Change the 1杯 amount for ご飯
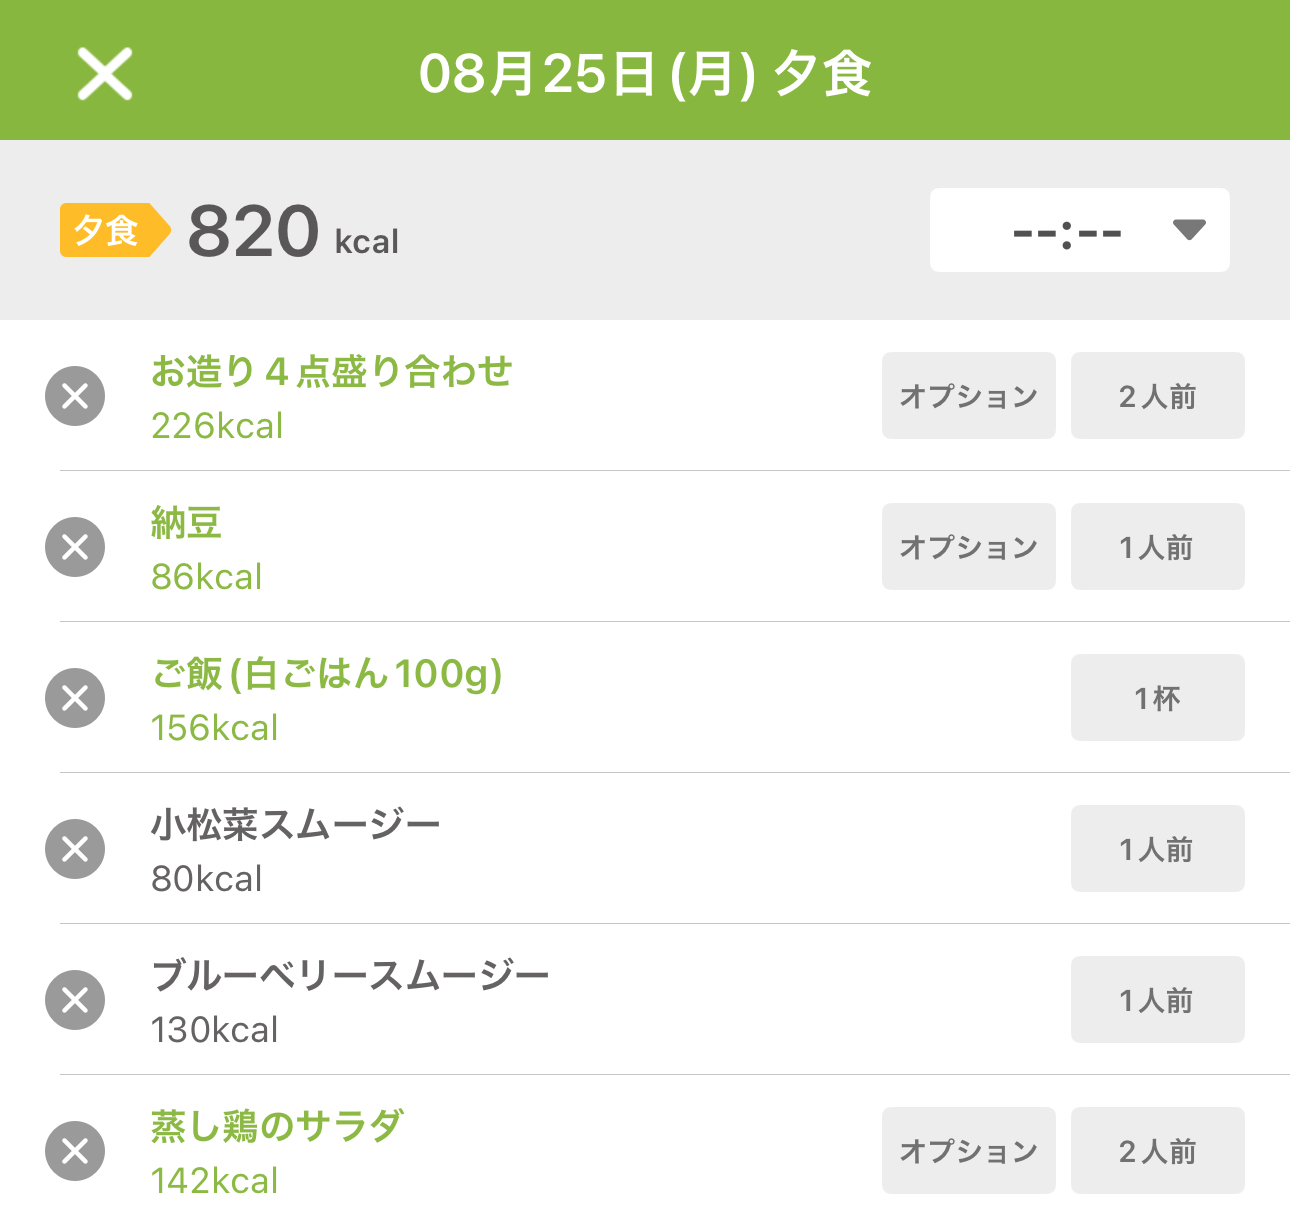This screenshot has height=1217, width=1290. pos(1158,697)
